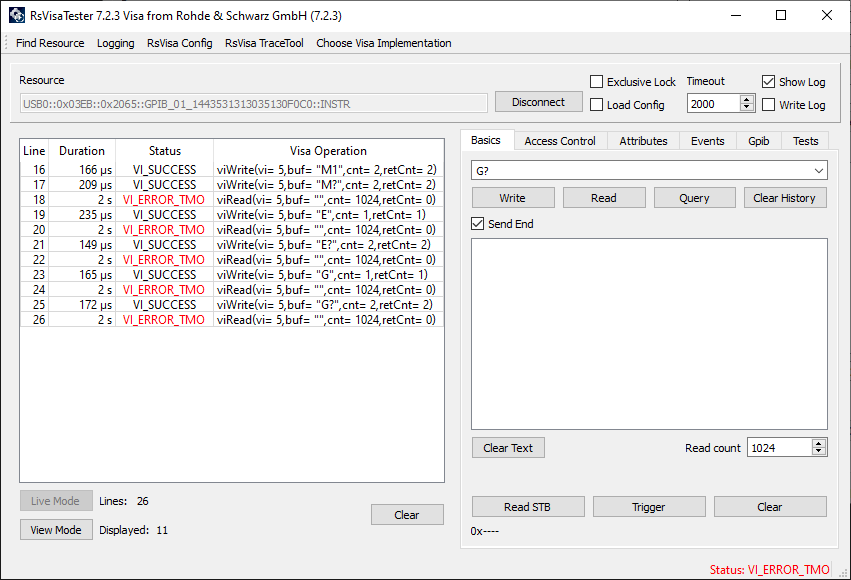
Task: Click the 235 µs duration cell
Action: click(x=82, y=215)
